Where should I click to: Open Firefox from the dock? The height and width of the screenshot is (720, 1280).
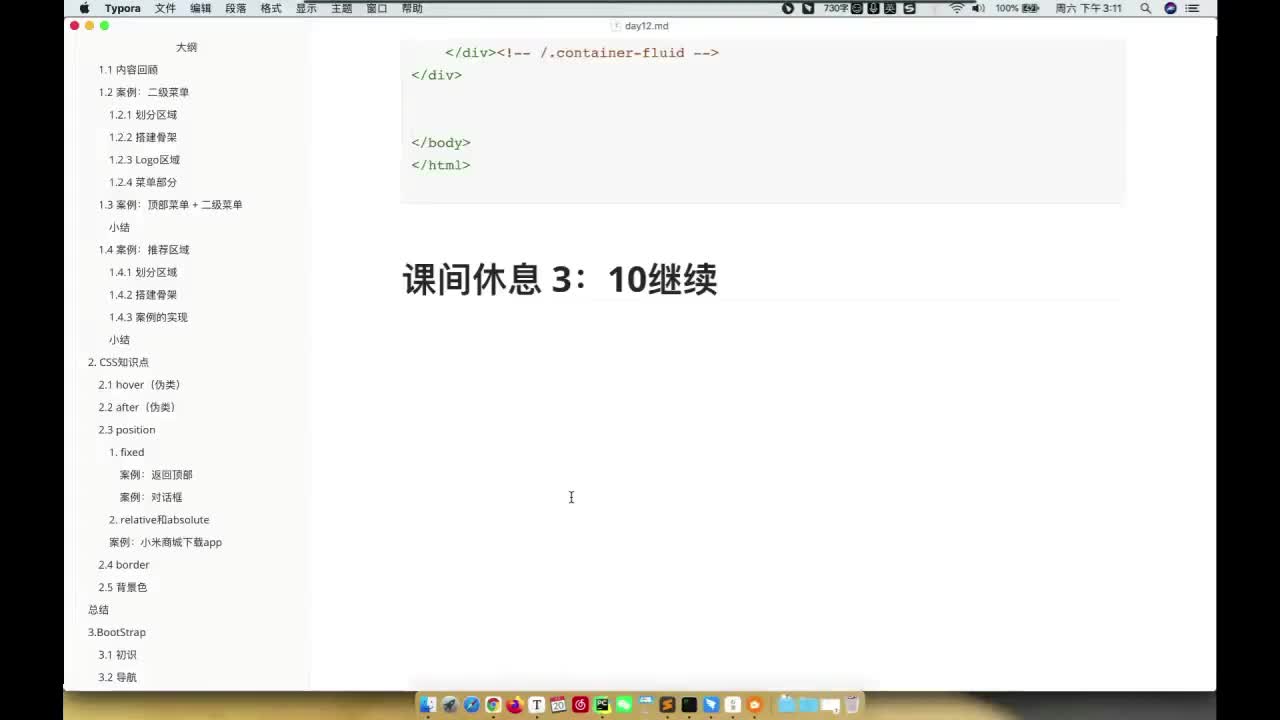point(515,705)
